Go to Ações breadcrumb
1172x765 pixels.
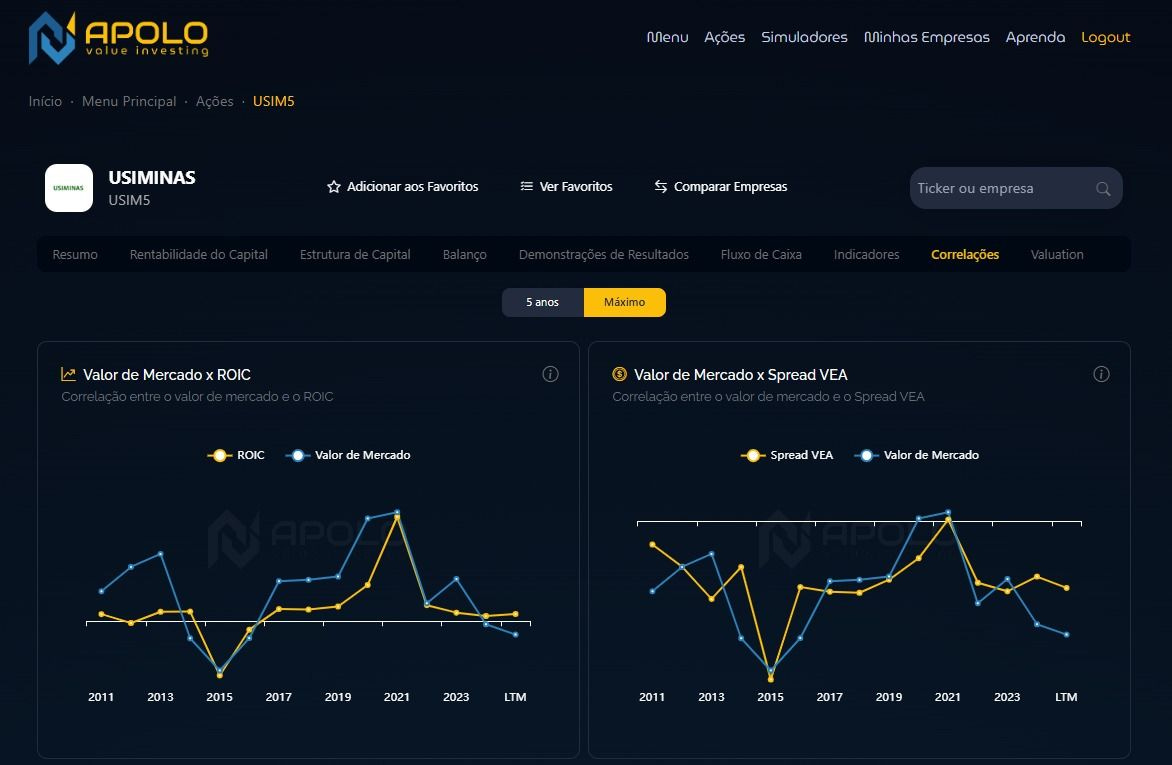(x=215, y=101)
